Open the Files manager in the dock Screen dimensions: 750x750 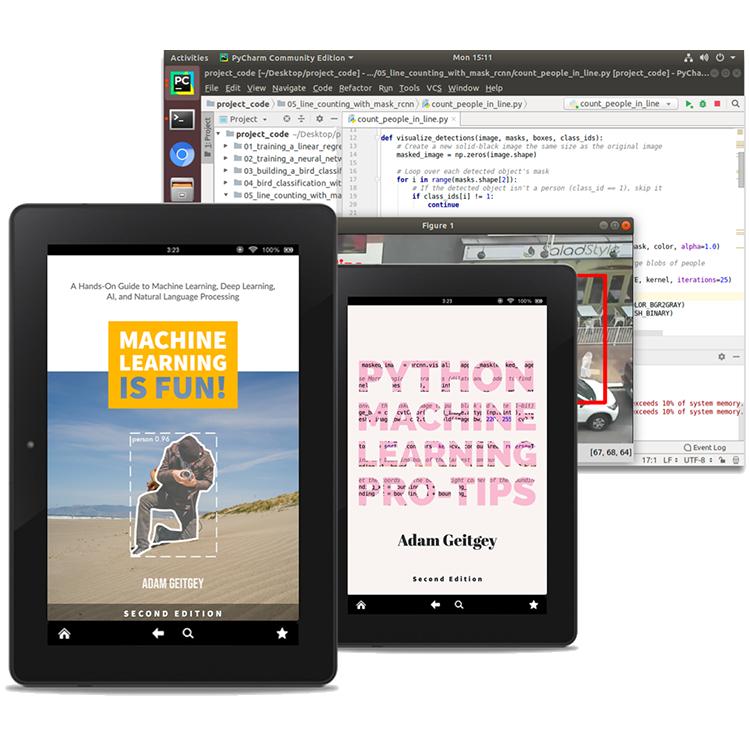tap(182, 189)
